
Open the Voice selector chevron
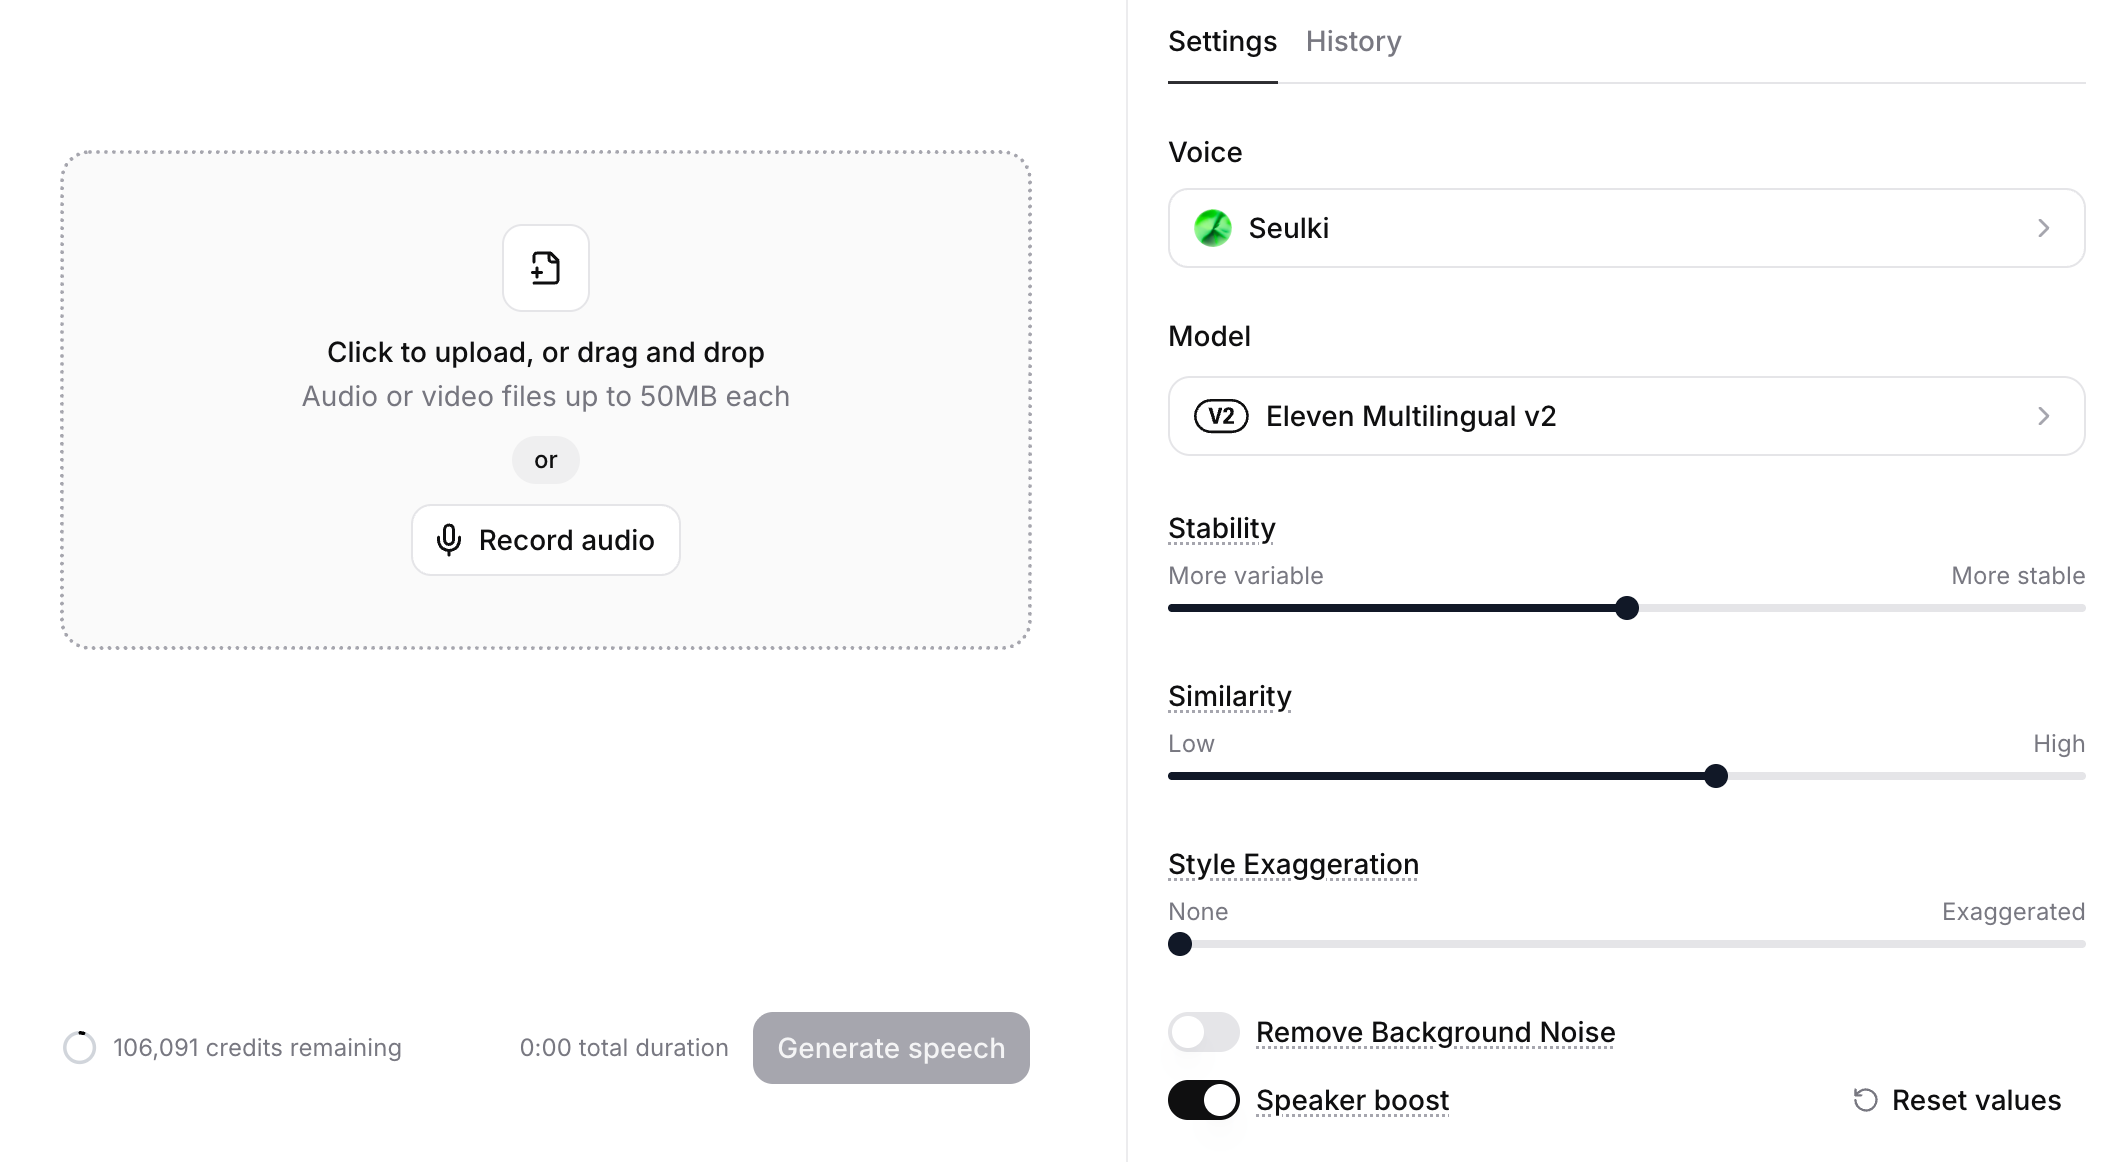point(2043,228)
